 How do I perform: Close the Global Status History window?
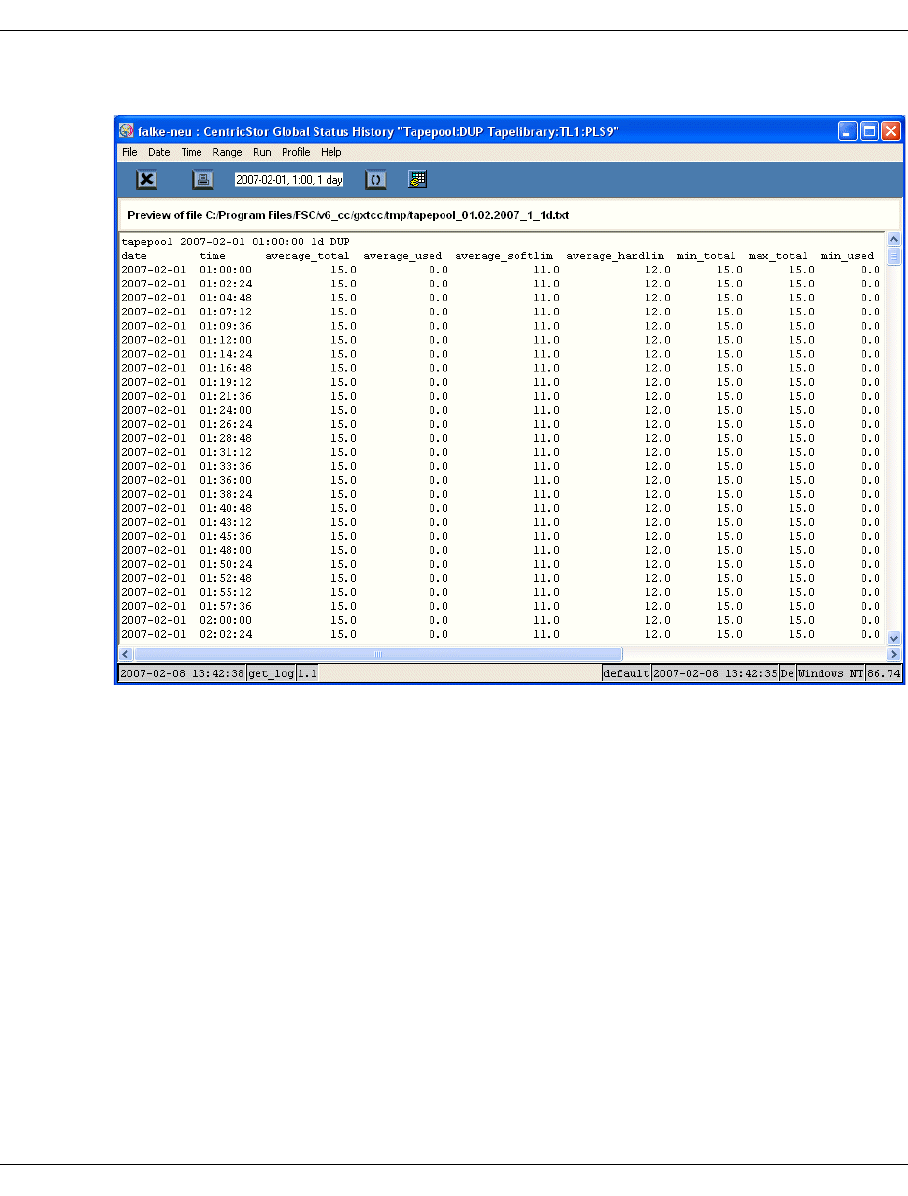coord(890,131)
